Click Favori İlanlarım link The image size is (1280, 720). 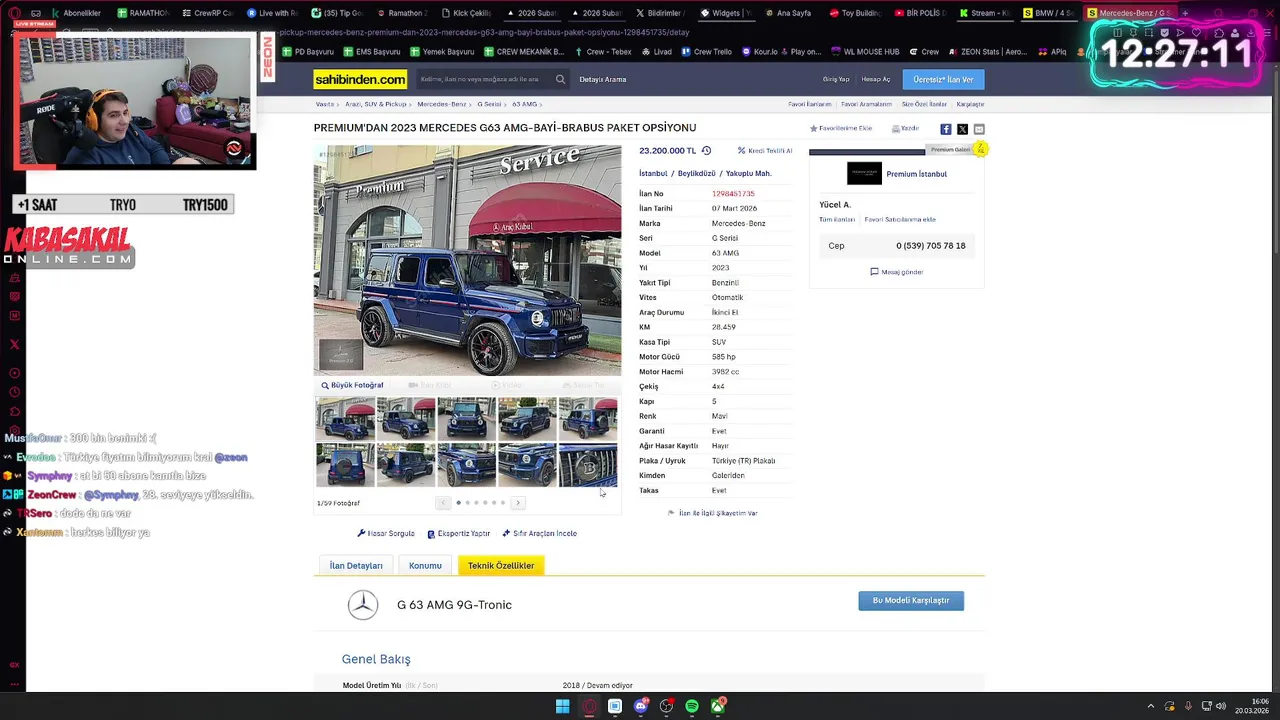tap(810, 104)
